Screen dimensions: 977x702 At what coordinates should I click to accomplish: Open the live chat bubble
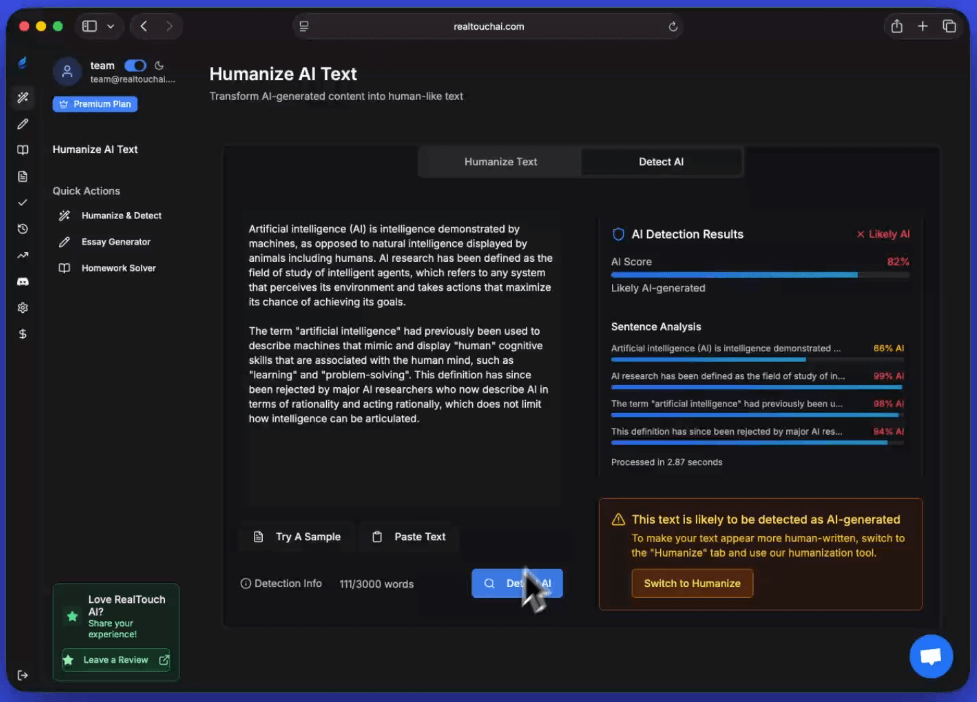(x=930, y=656)
